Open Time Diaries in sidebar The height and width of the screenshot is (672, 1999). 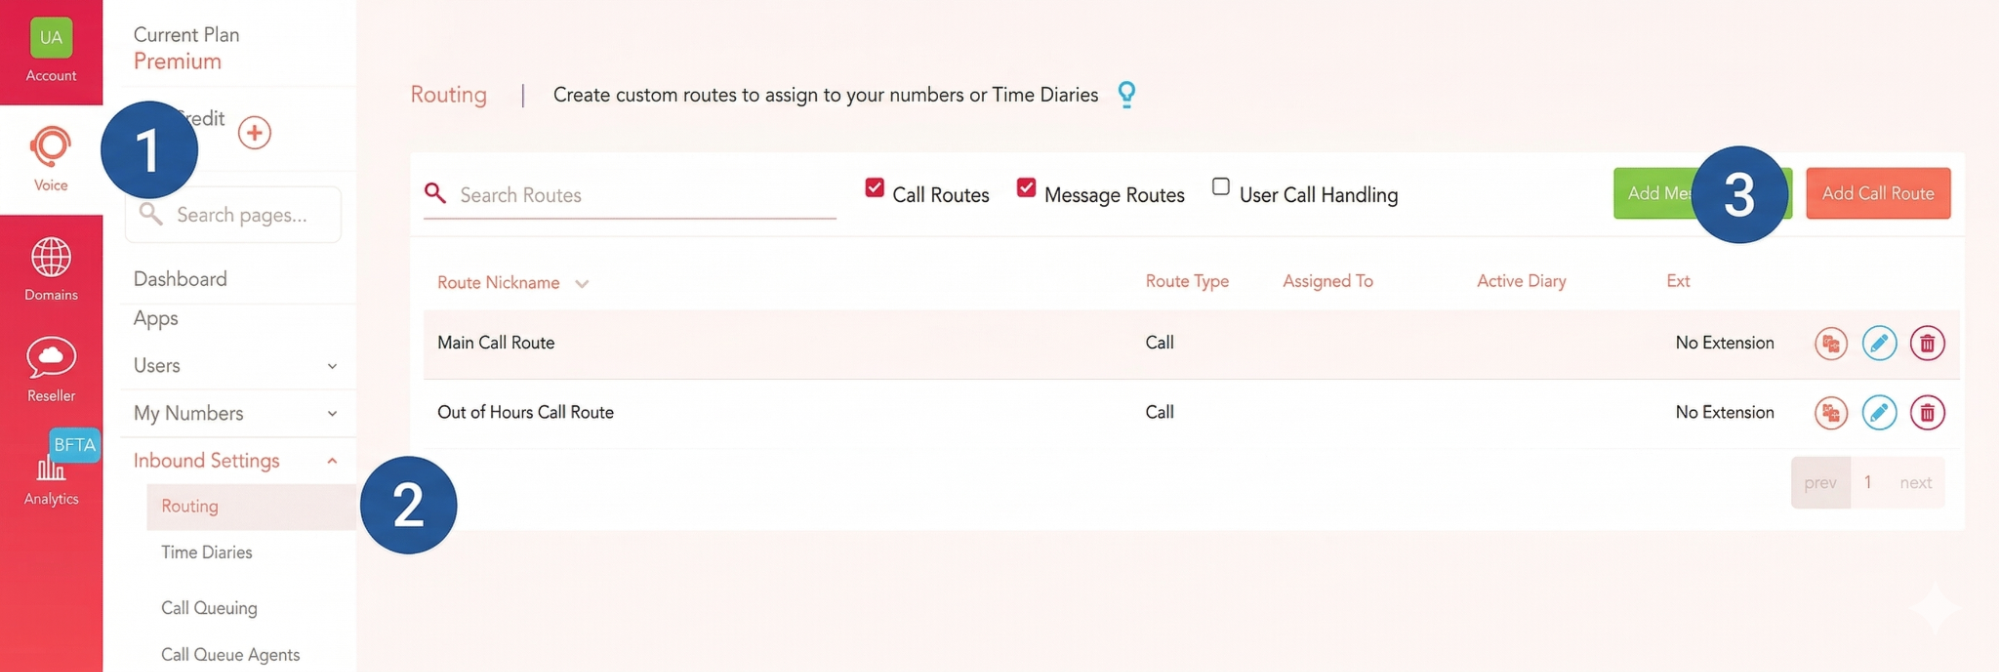pyautogui.click(x=207, y=552)
